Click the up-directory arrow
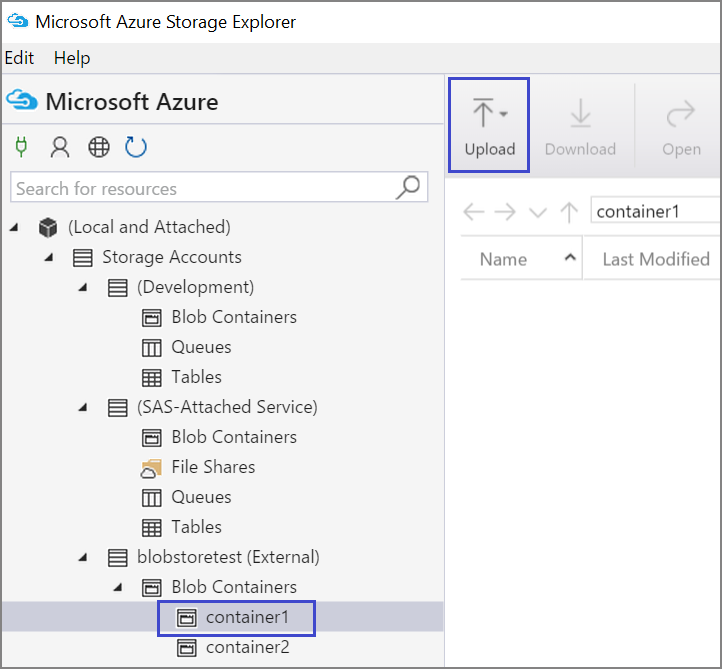Viewport: 722px width, 669px height. pyautogui.click(x=569, y=212)
